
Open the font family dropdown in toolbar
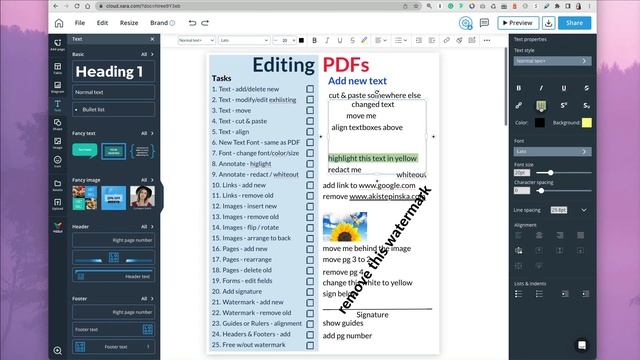tap(244, 40)
